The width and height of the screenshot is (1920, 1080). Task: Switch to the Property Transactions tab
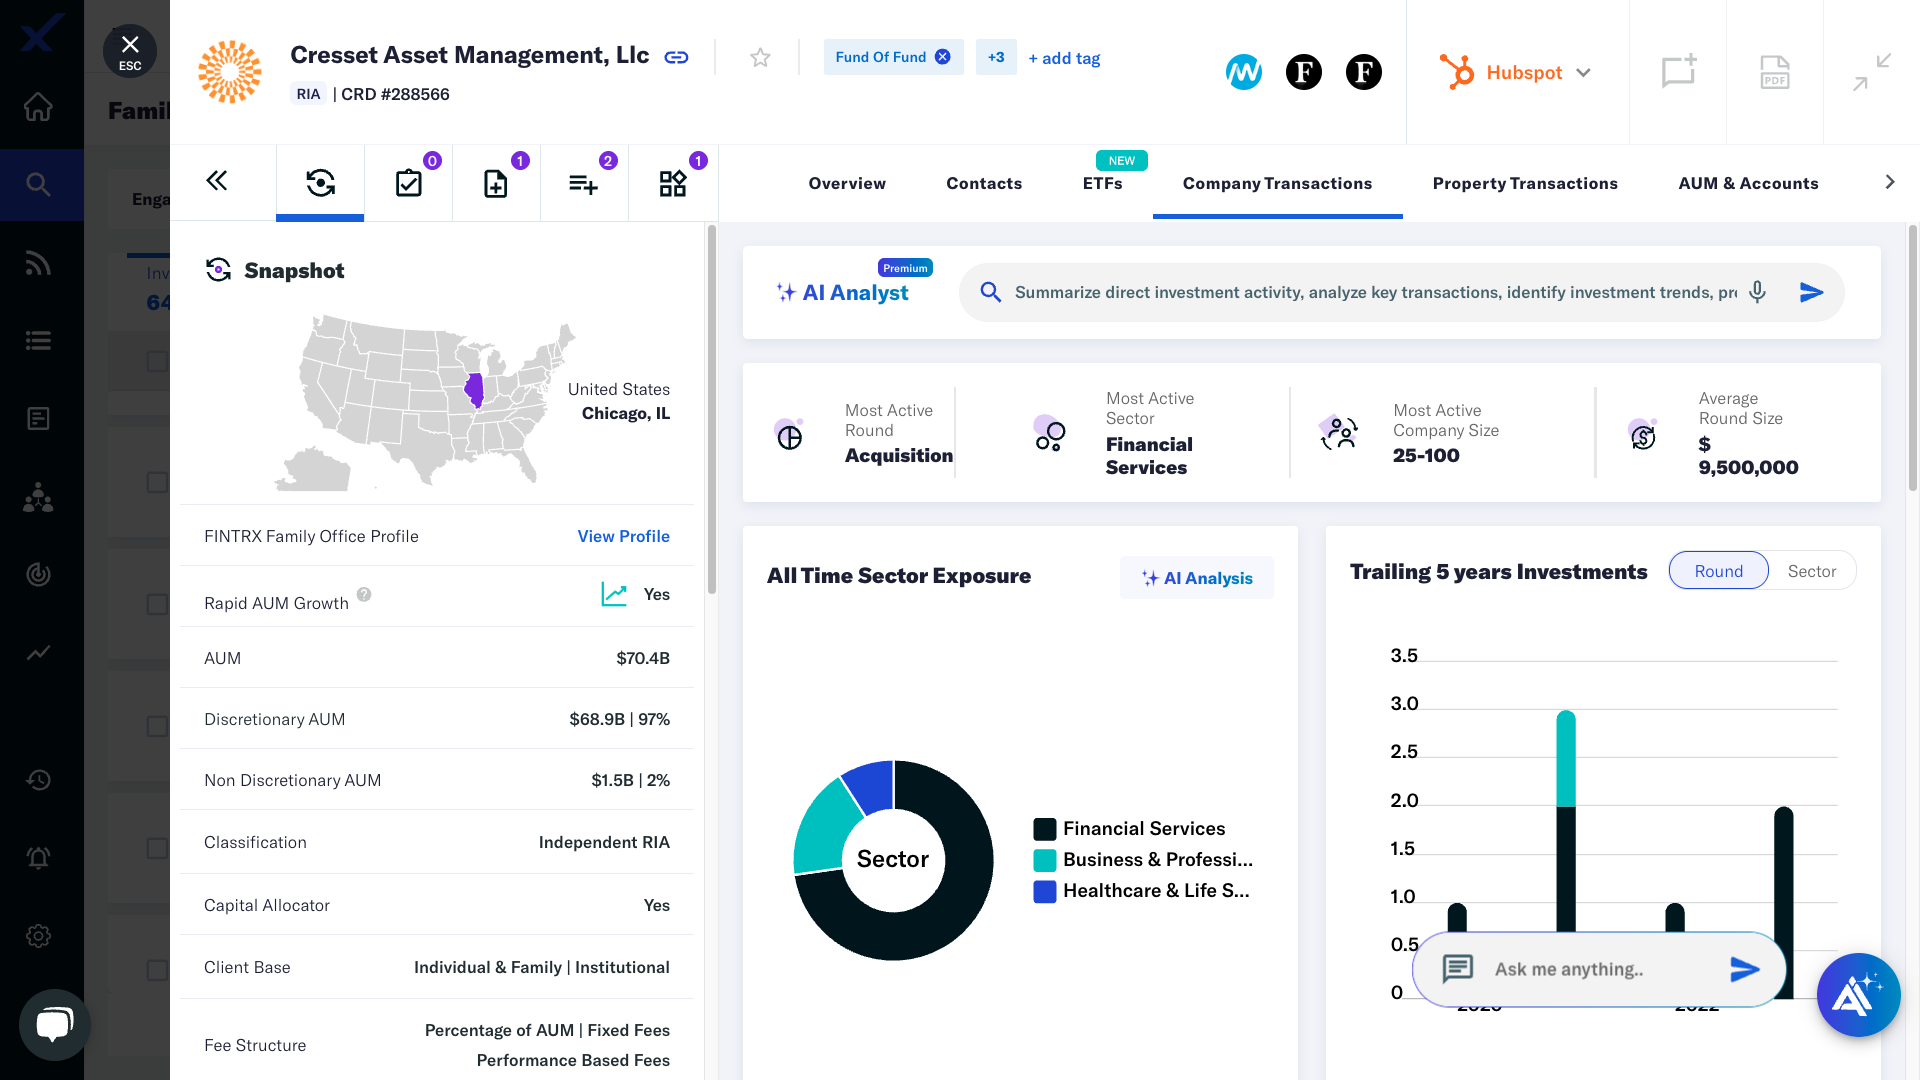(x=1525, y=183)
